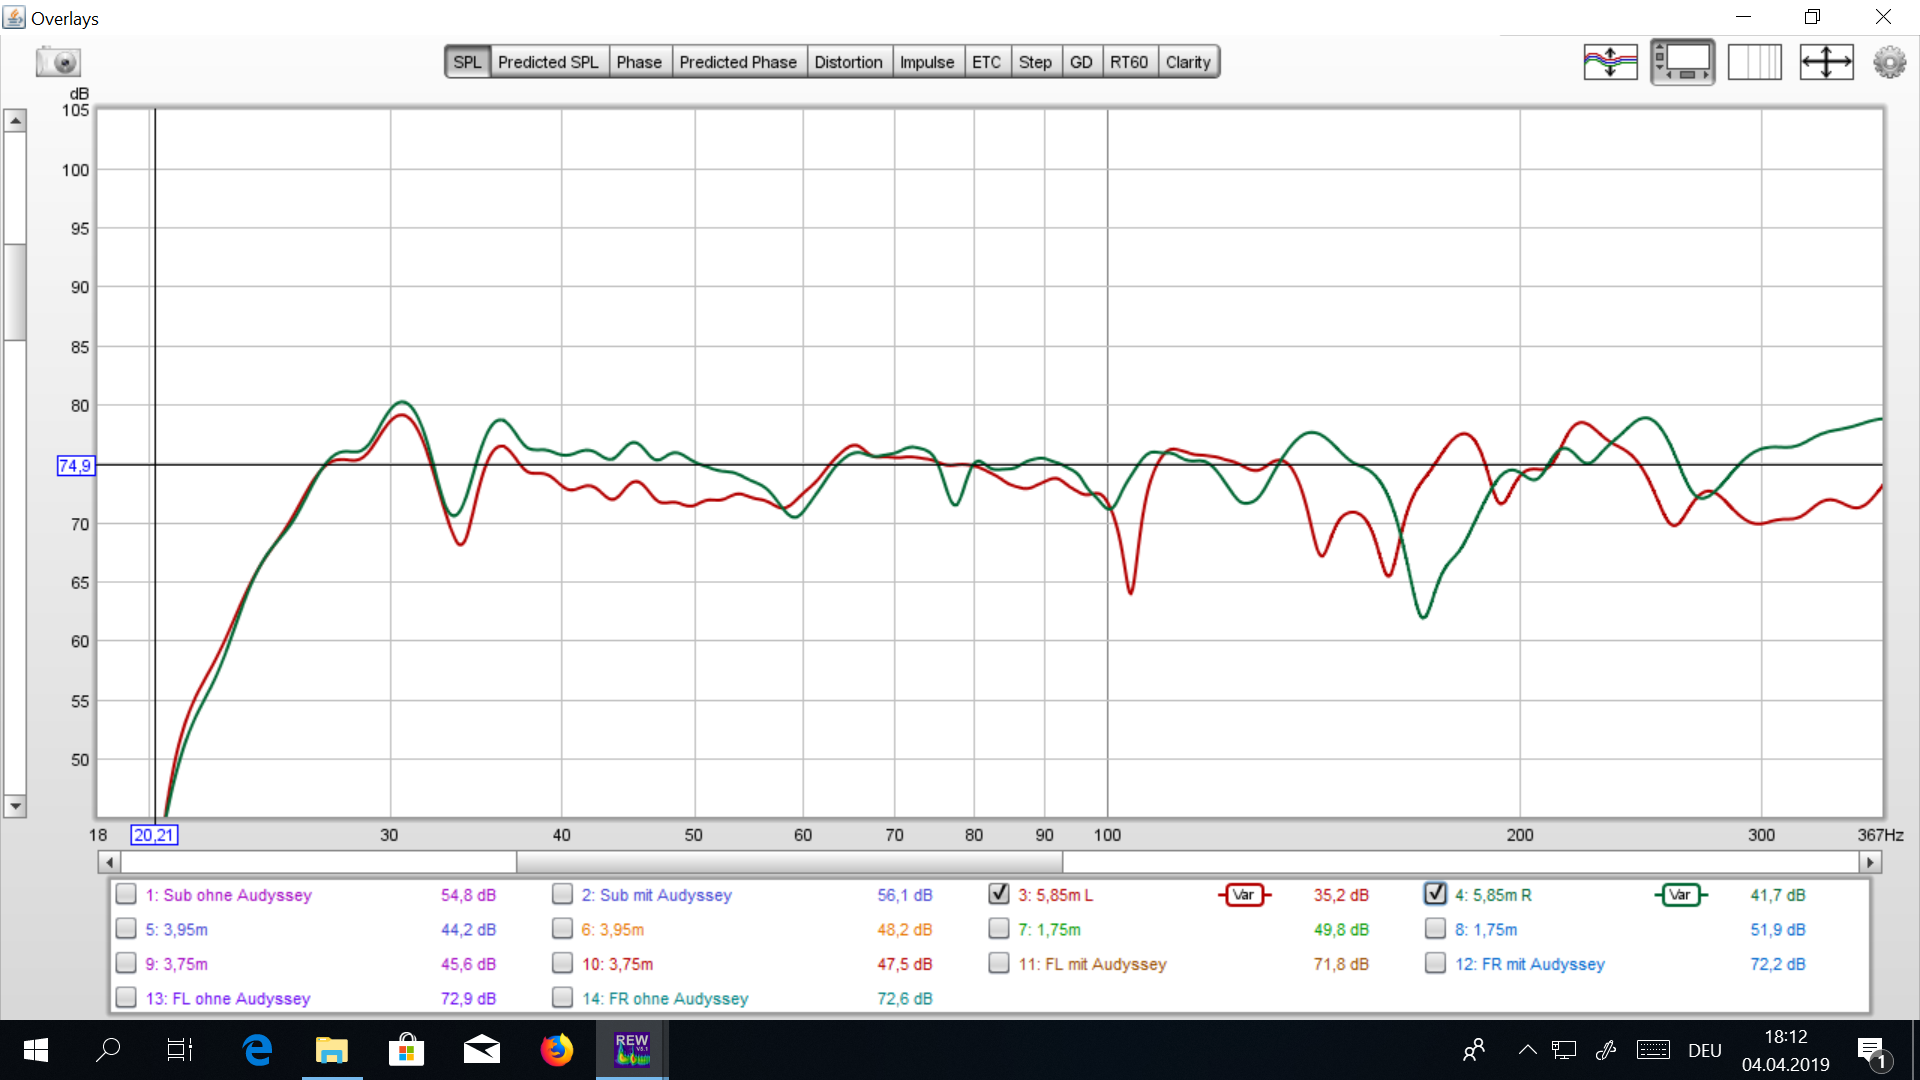Screen dimensions: 1920x1080
Task: Open the Impulse tab
Action: coord(927,62)
